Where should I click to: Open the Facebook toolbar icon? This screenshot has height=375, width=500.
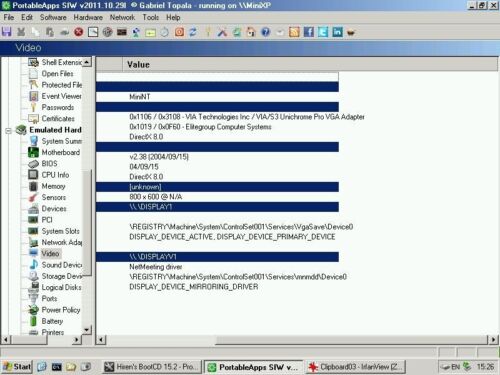[x=309, y=32]
